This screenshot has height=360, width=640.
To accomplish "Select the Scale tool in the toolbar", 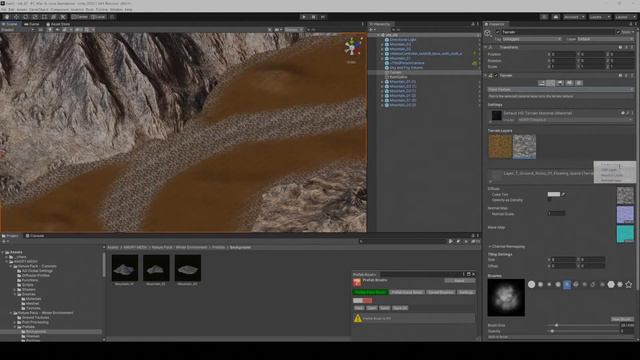I will pos(35,17).
